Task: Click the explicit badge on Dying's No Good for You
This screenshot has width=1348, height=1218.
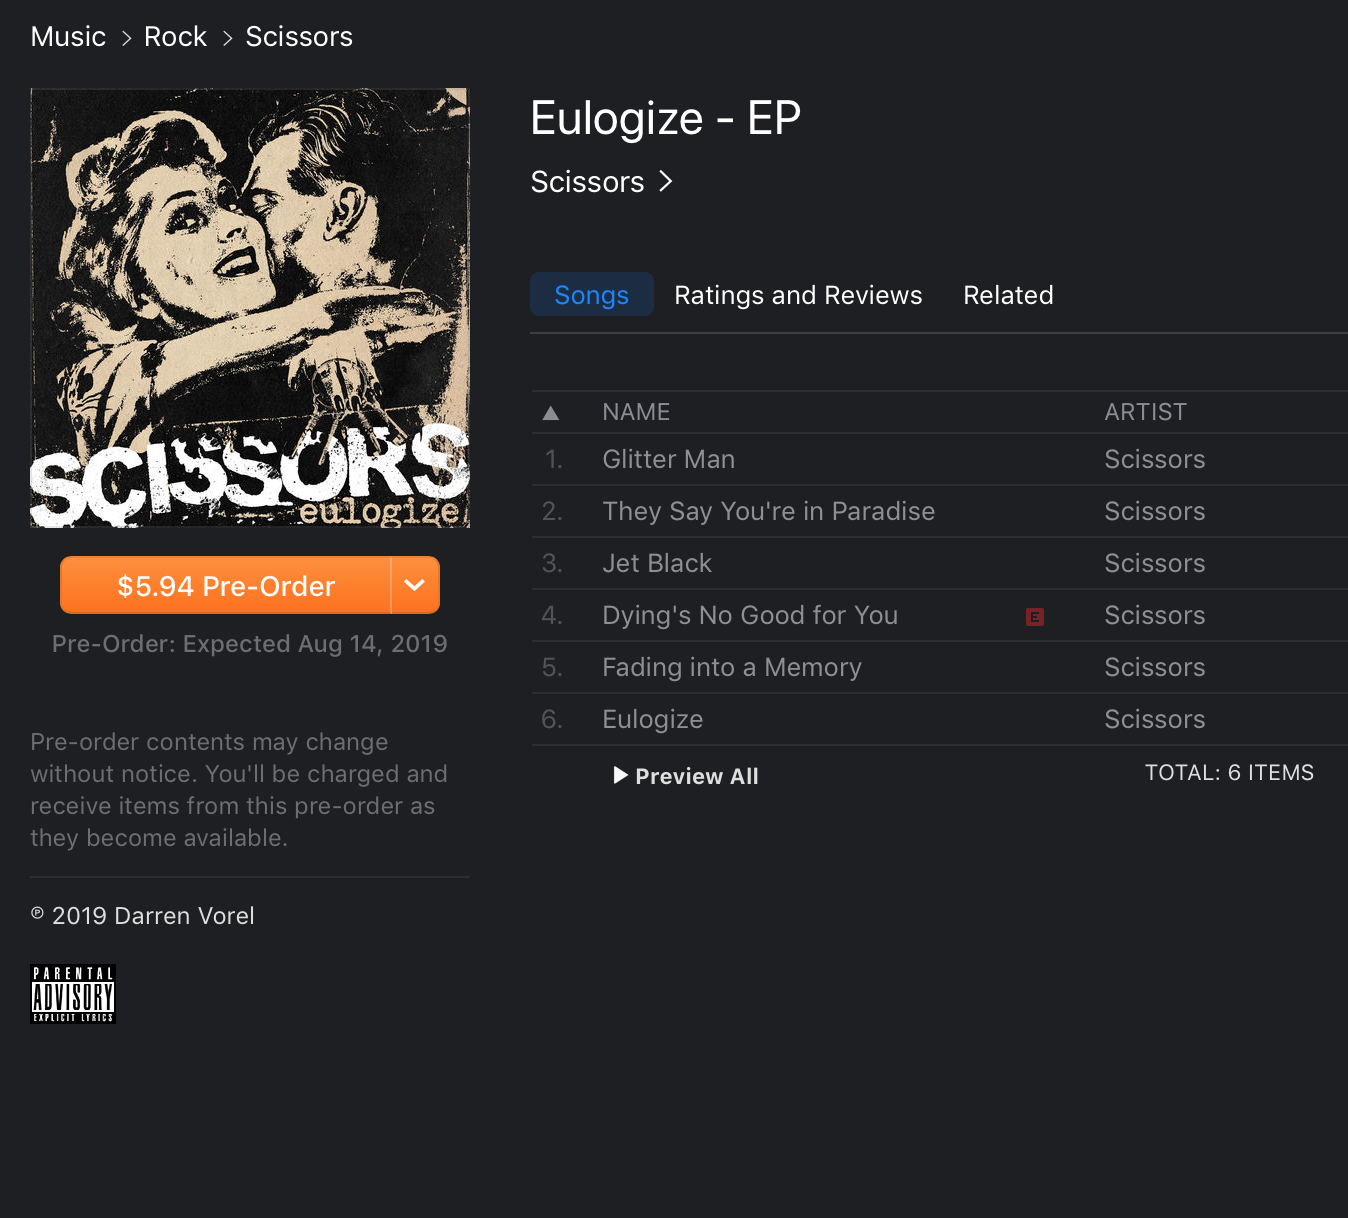Action: (x=1035, y=617)
